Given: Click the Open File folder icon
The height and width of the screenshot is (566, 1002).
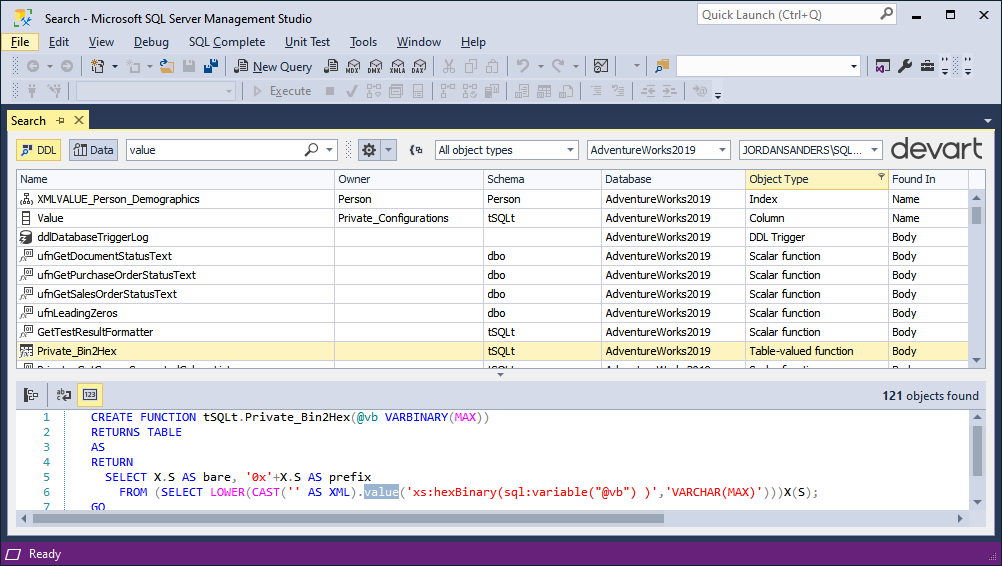Looking at the screenshot, I should click(167, 66).
